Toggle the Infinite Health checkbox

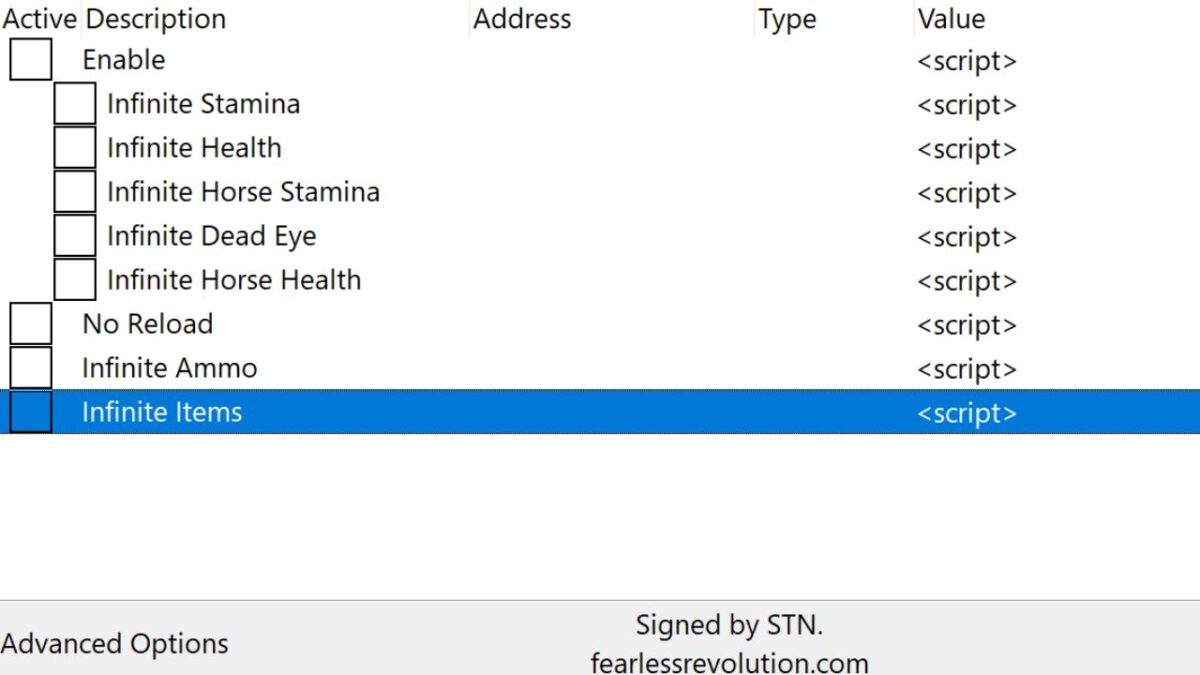[75, 148]
